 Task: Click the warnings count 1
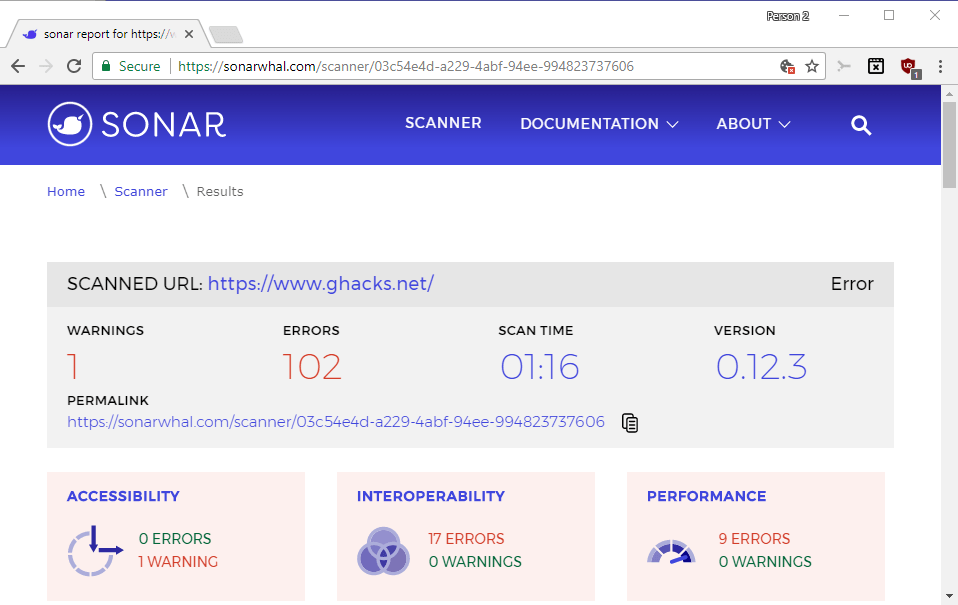[x=73, y=367]
